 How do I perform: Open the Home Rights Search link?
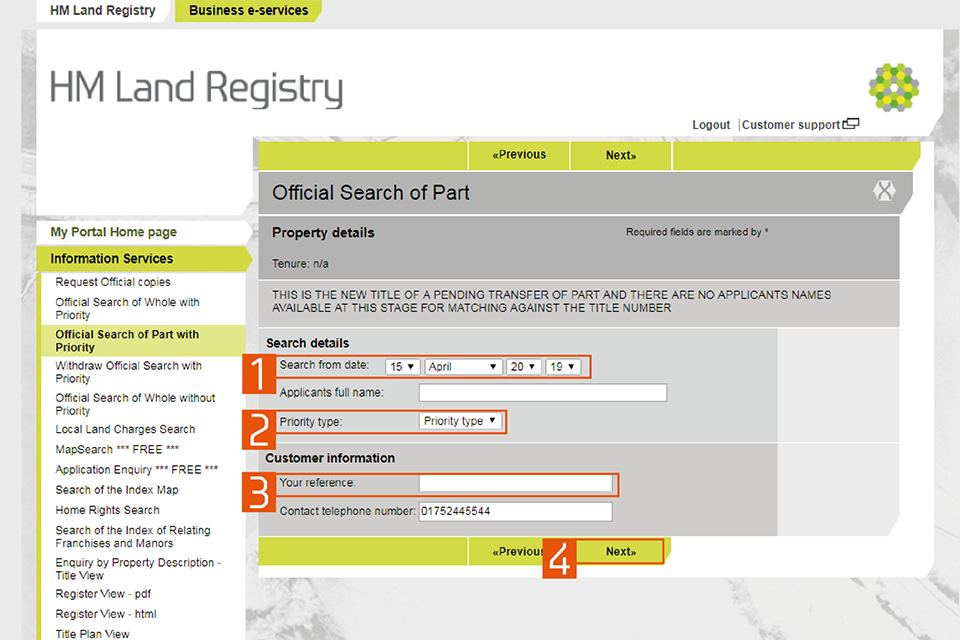tap(107, 510)
